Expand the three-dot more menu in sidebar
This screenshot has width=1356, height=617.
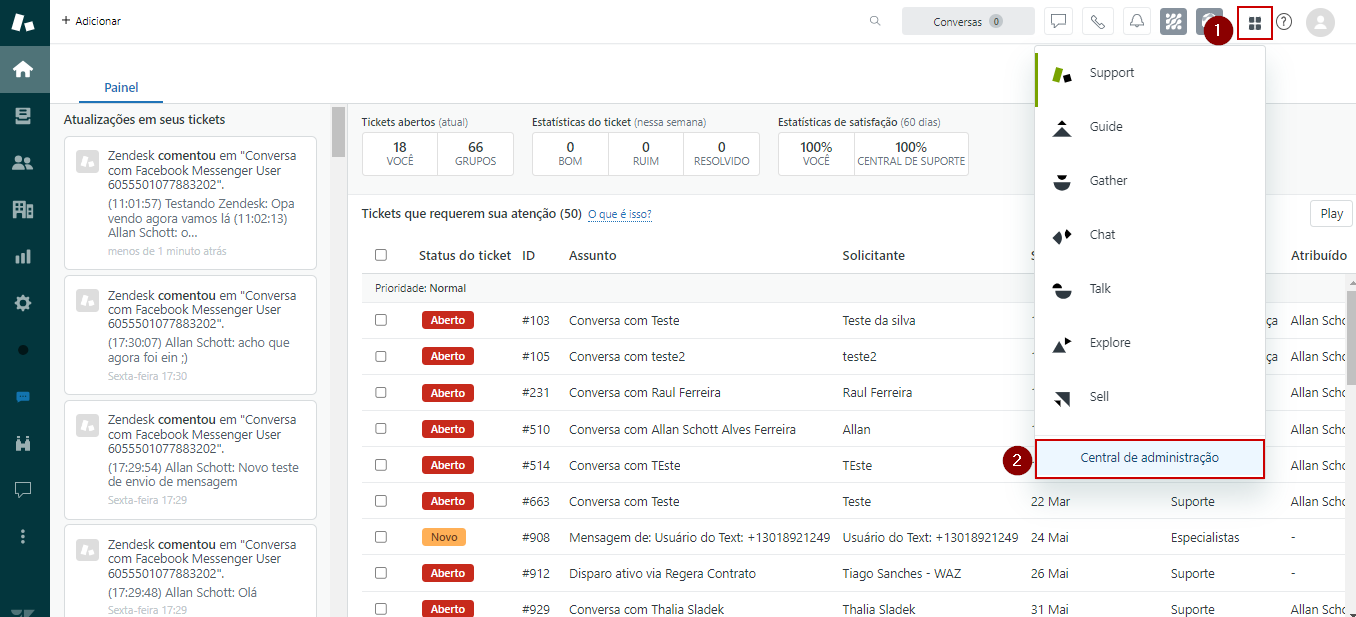[x=23, y=536]
